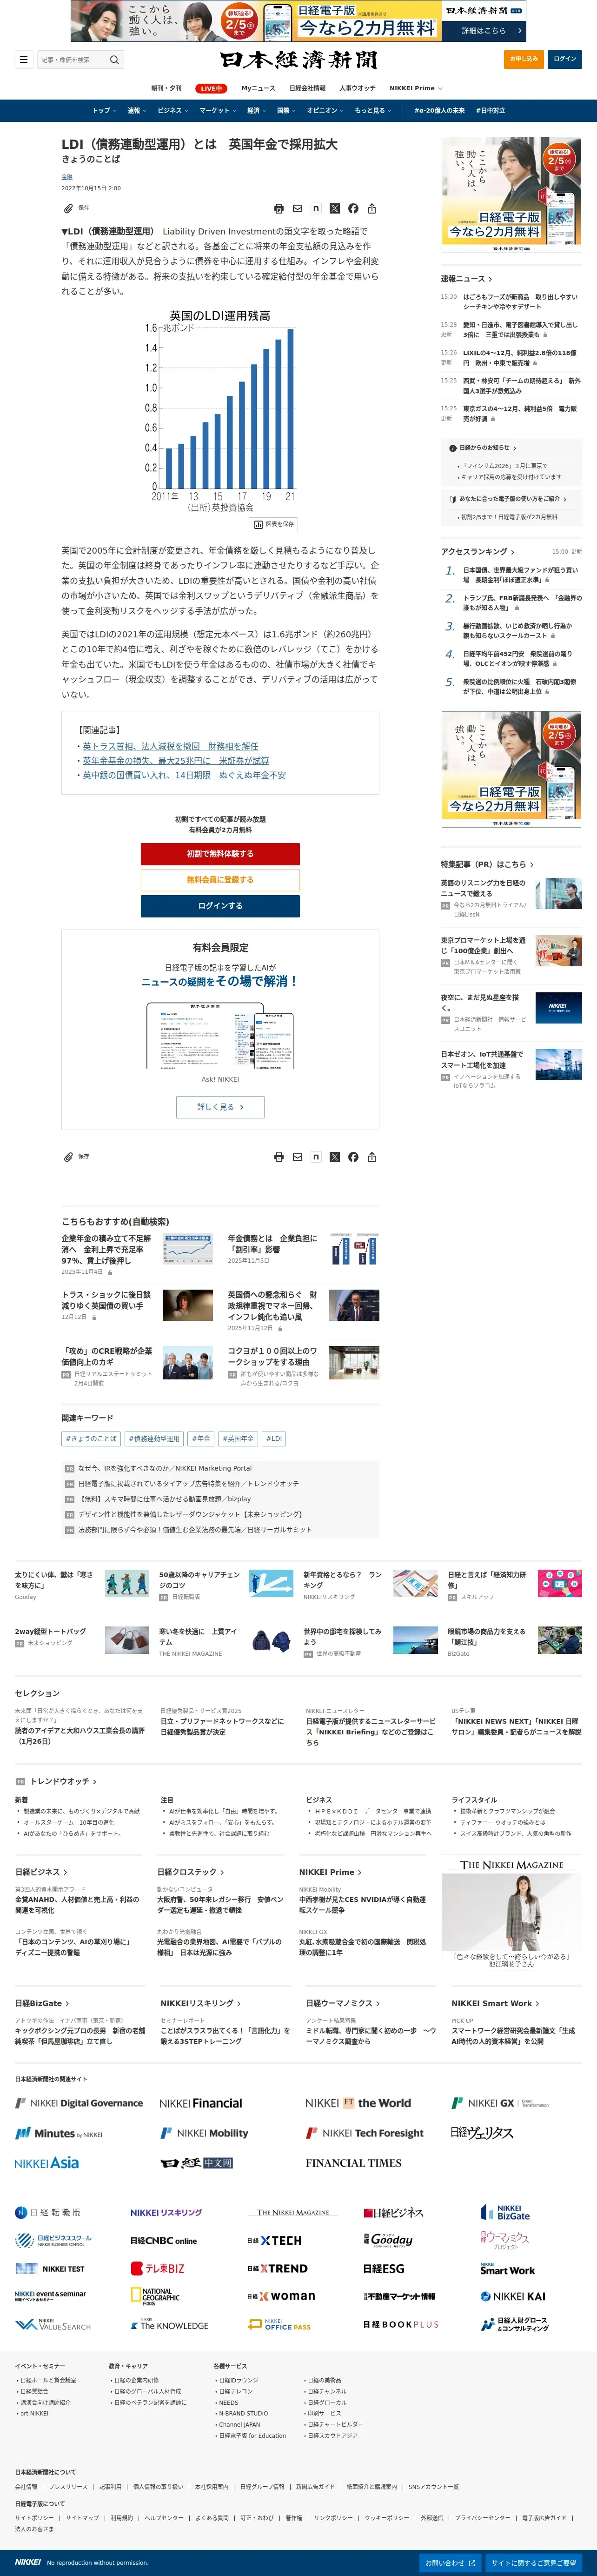Click the search magnifier icon in the header
The image size is (597, 2576).
(x=114, y=59)
